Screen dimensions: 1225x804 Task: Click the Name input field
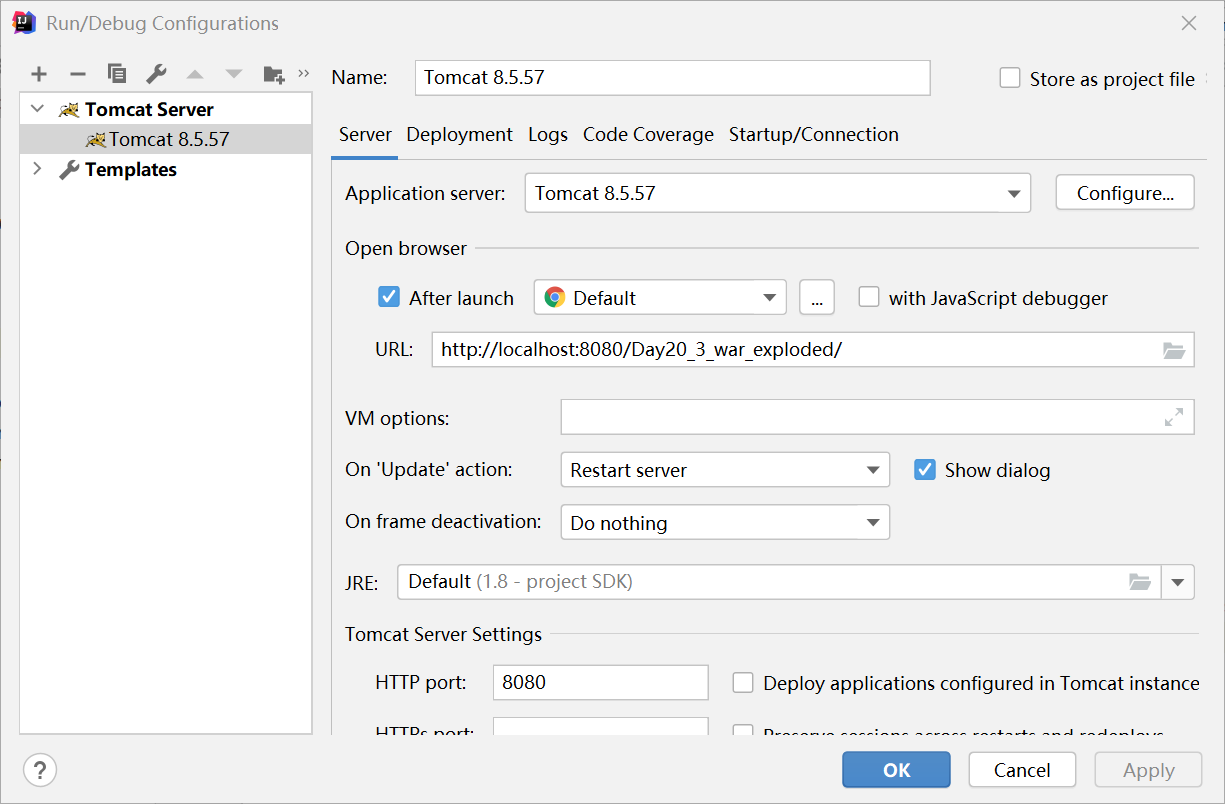pyautogui.click(x=672, y=77)
